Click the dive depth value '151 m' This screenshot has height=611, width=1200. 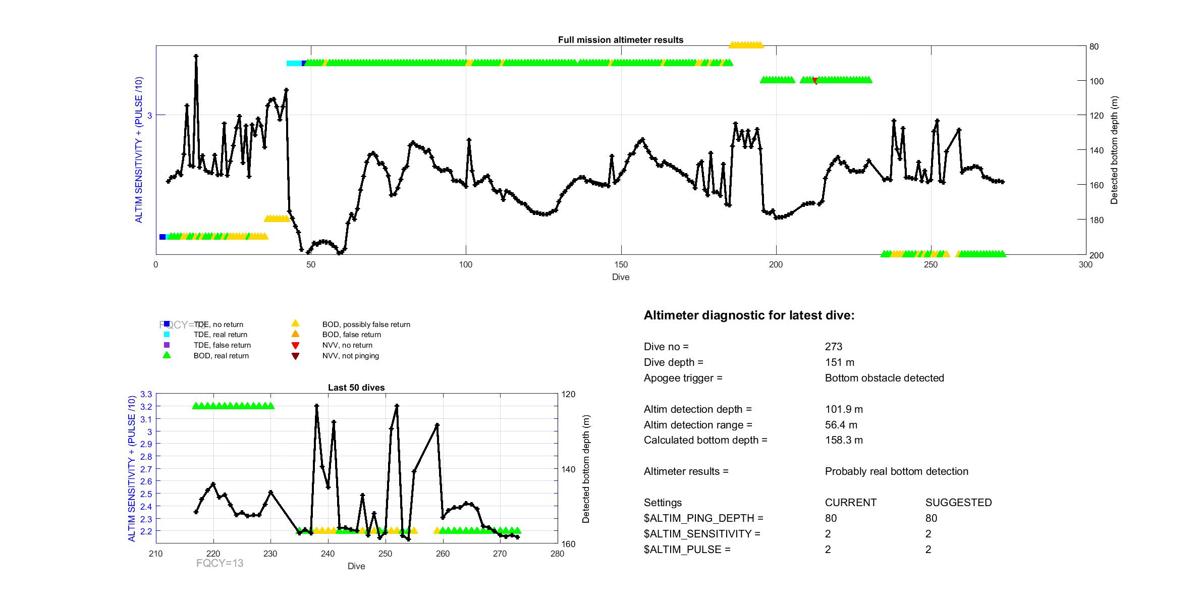[x=841, y=362]
